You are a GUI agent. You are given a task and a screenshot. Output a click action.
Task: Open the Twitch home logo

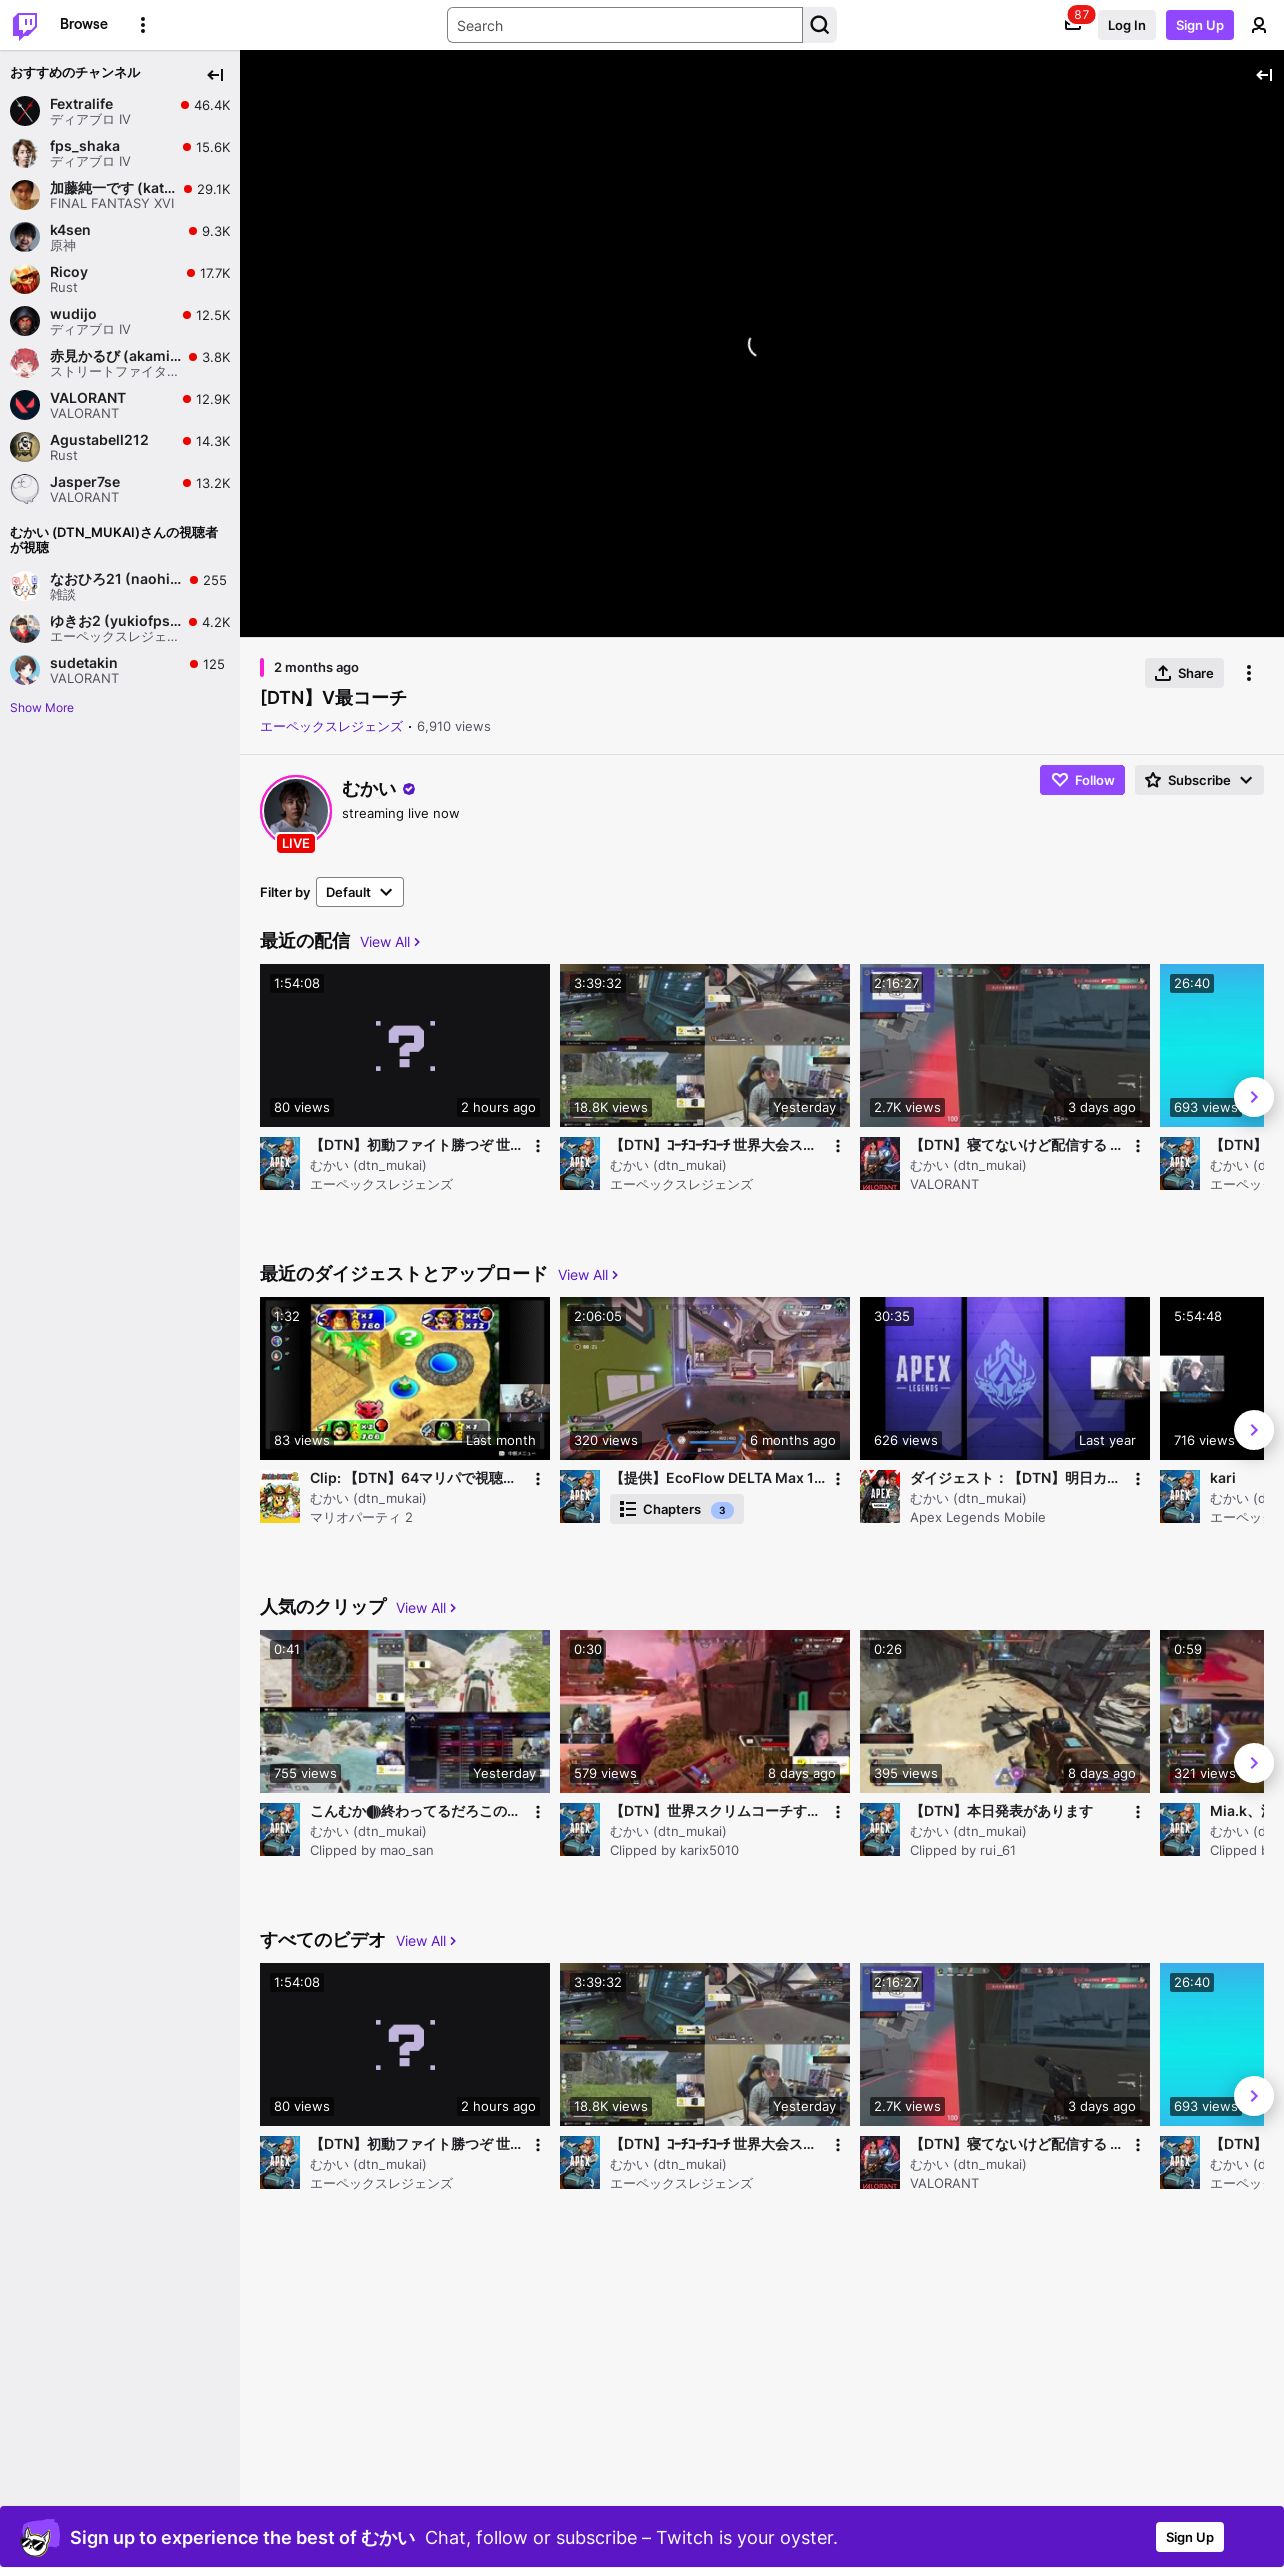[25, 25]
